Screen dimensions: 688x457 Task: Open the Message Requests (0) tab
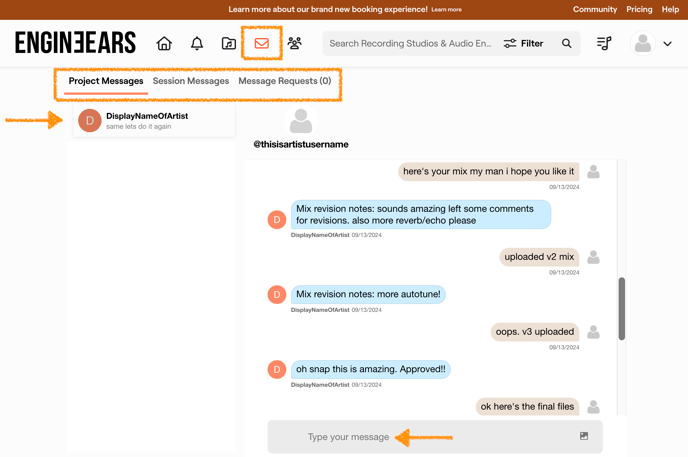[284, 81]
